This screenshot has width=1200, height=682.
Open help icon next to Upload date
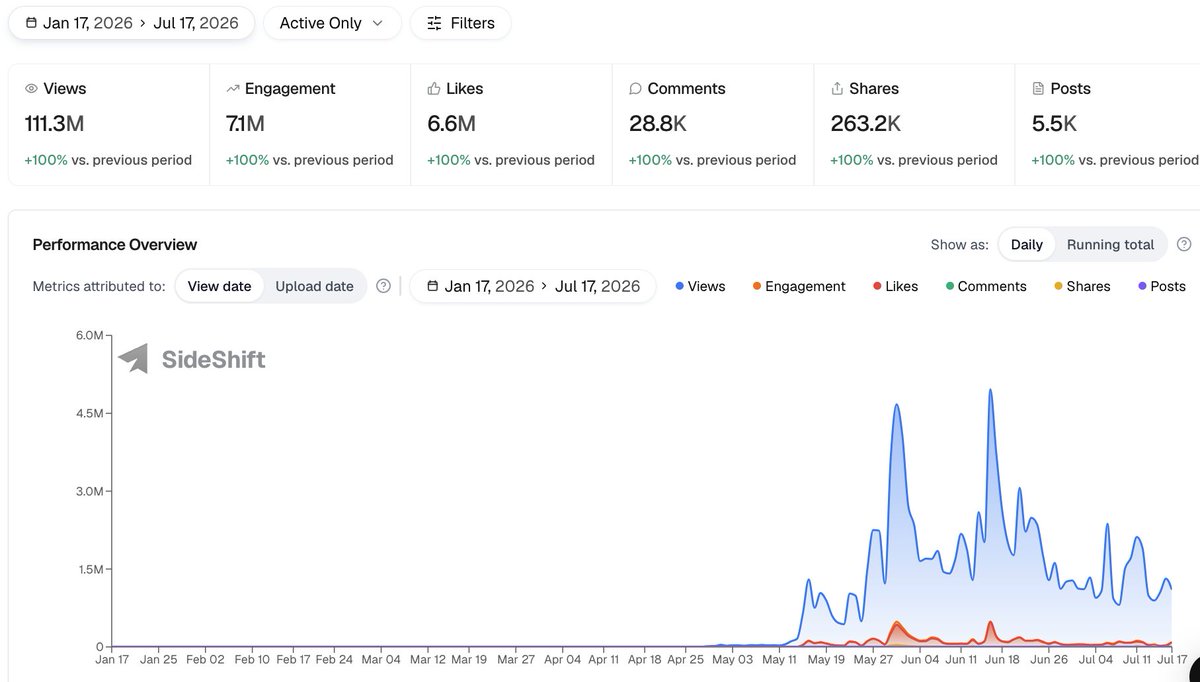tap(383, 286)
